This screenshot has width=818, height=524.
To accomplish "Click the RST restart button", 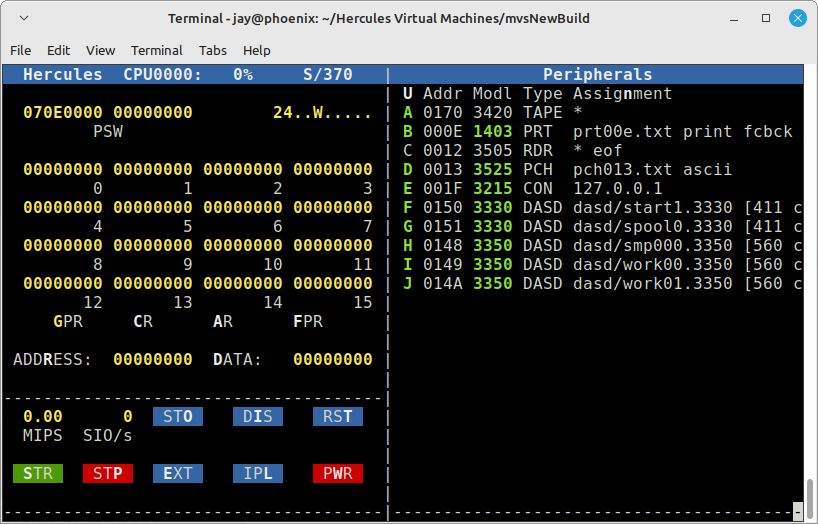I will tap(338, 416).
